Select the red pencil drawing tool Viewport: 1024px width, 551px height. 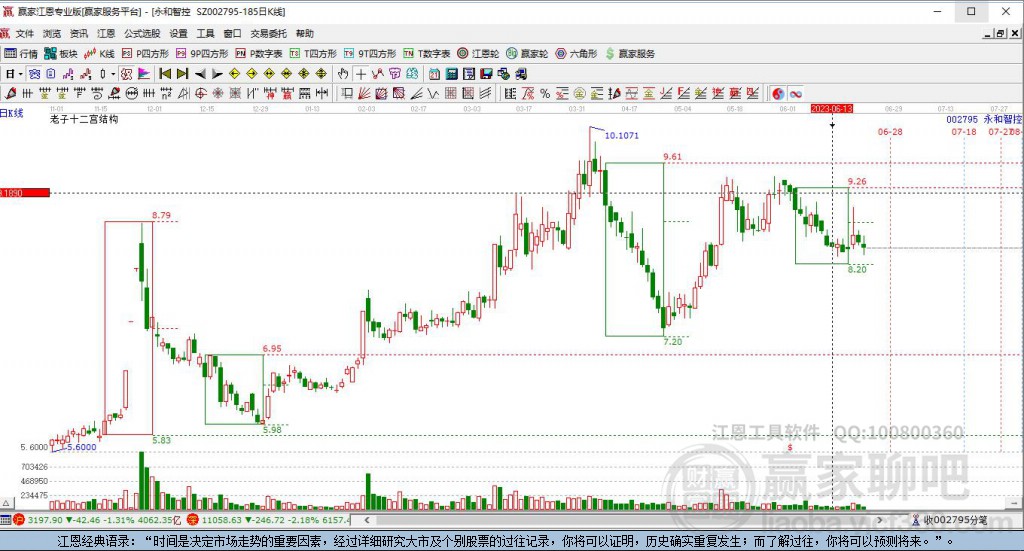(10, 93)
